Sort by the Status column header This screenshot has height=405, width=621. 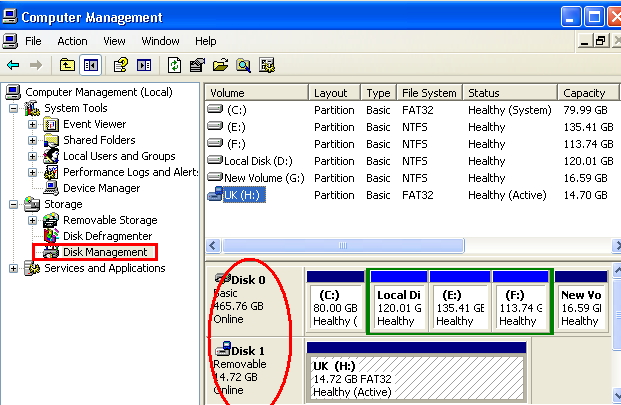[x=510, y=93]
